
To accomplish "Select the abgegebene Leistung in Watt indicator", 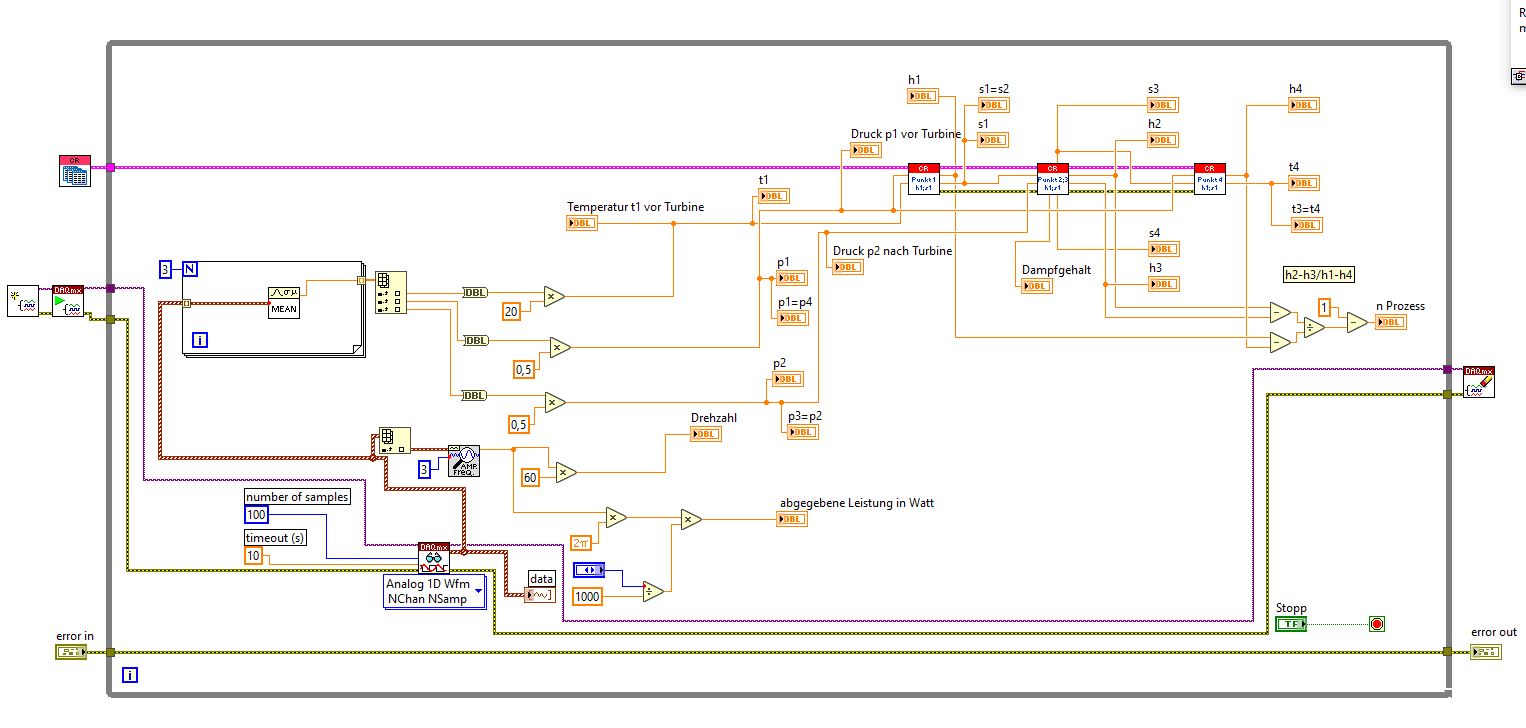I will (x=792, y=519).
